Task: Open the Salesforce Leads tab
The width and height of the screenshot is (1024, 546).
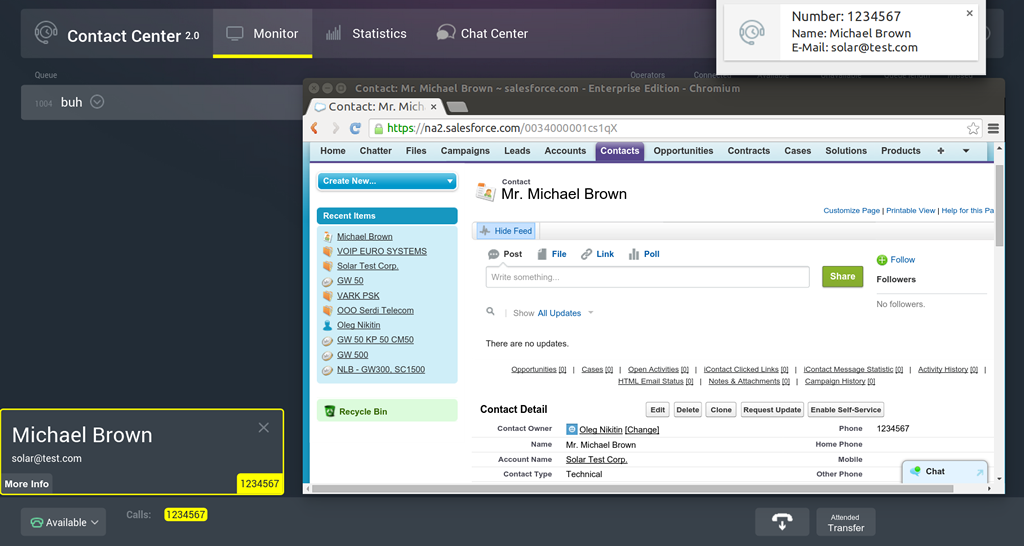Action: pos(517,151)
